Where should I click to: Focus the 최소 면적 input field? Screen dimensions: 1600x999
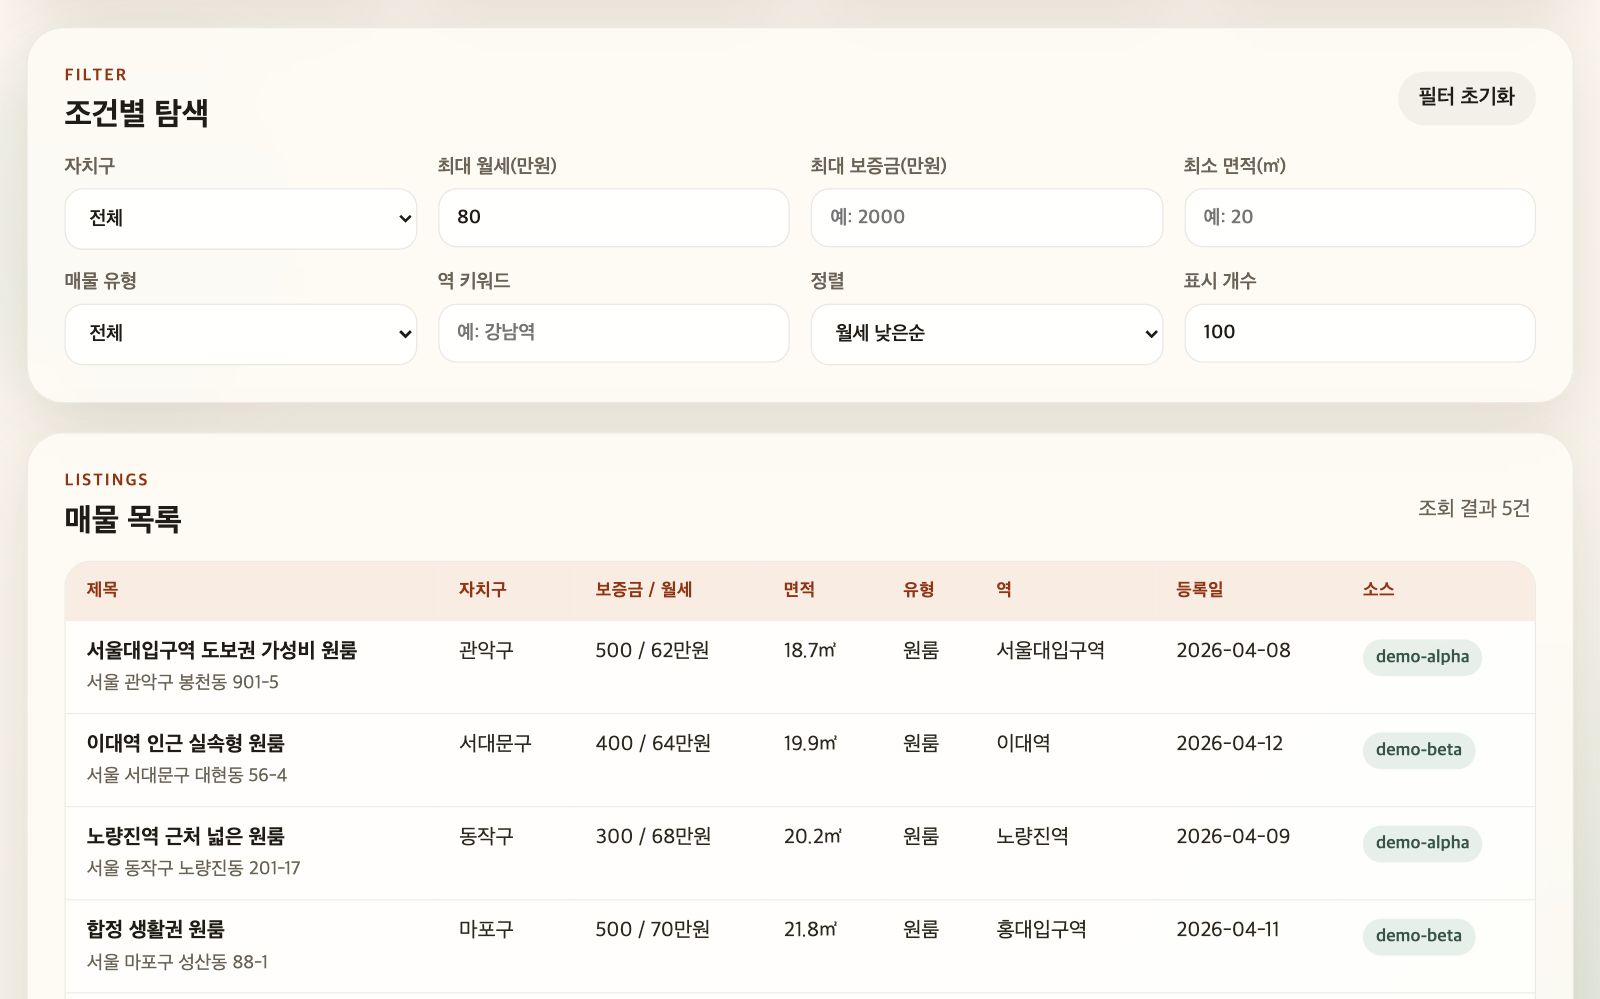1359,217
